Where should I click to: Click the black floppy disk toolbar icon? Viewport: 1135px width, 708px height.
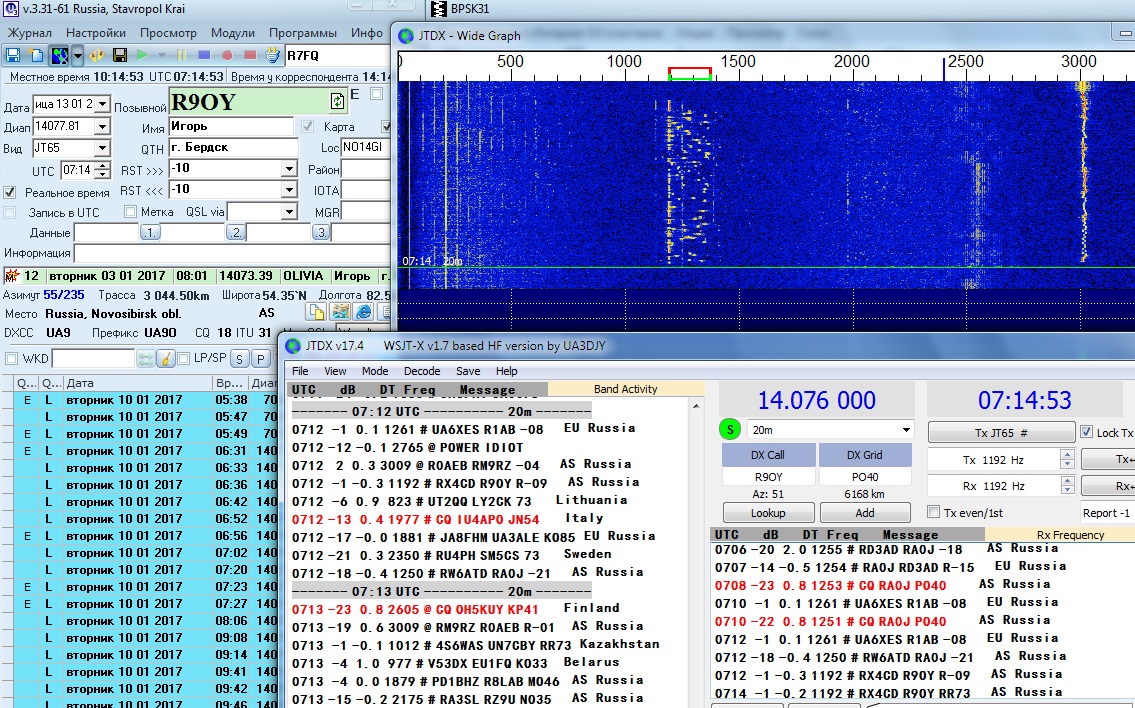[x=120, y=55]
